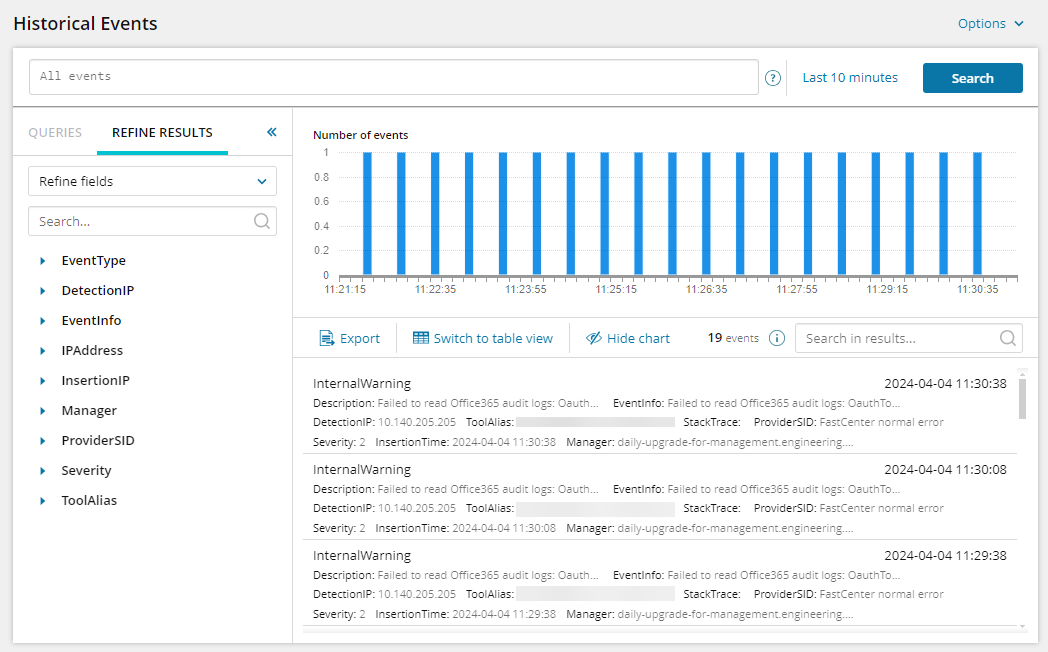Expand the ToolAlias tree item
The width and height of the screenshot is (1048, 652).
click(43, 501)
